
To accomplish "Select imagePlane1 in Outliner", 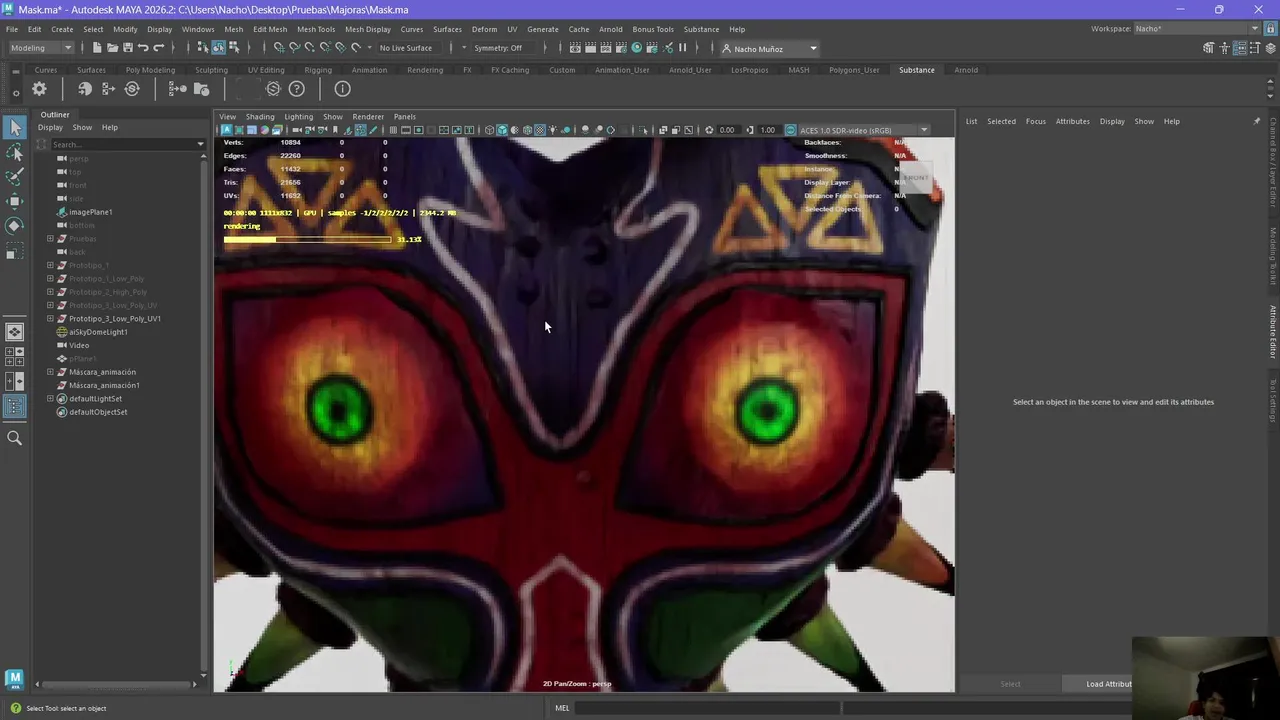I will pos(90,212).
